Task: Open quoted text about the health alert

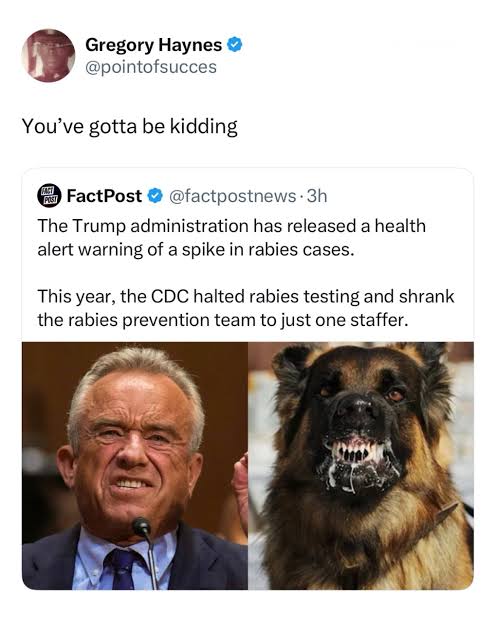Action: tap(231, 238)
